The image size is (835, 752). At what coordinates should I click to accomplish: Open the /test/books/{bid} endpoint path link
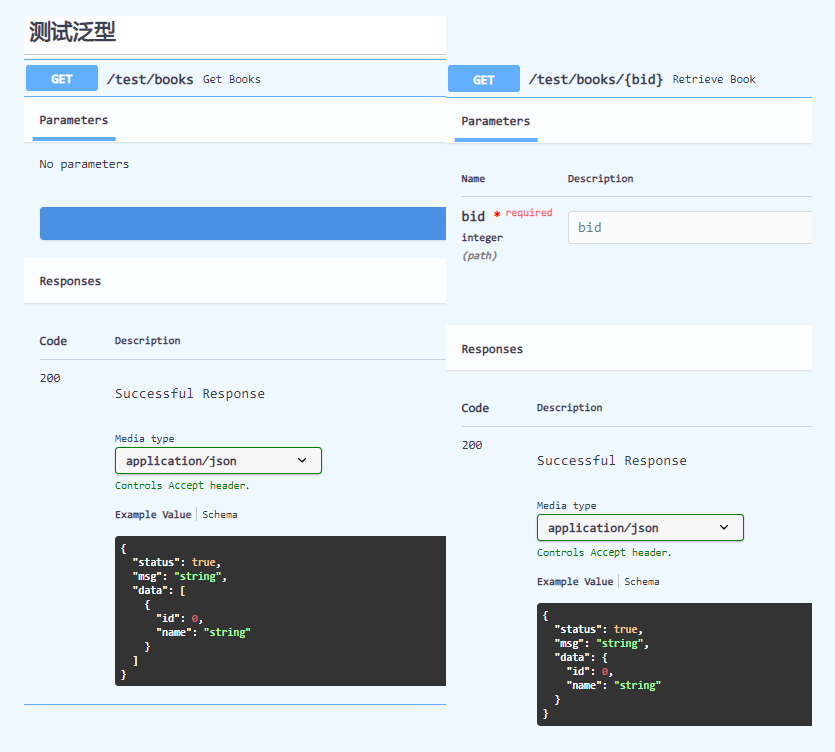[x=595, y=79]
